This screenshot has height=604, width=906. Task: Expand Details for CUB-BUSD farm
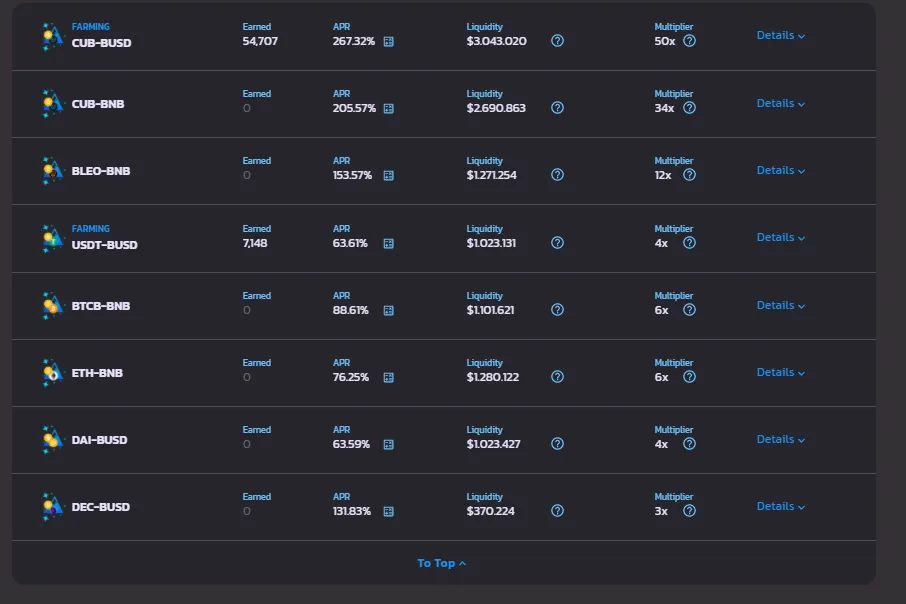pos(781,36)
